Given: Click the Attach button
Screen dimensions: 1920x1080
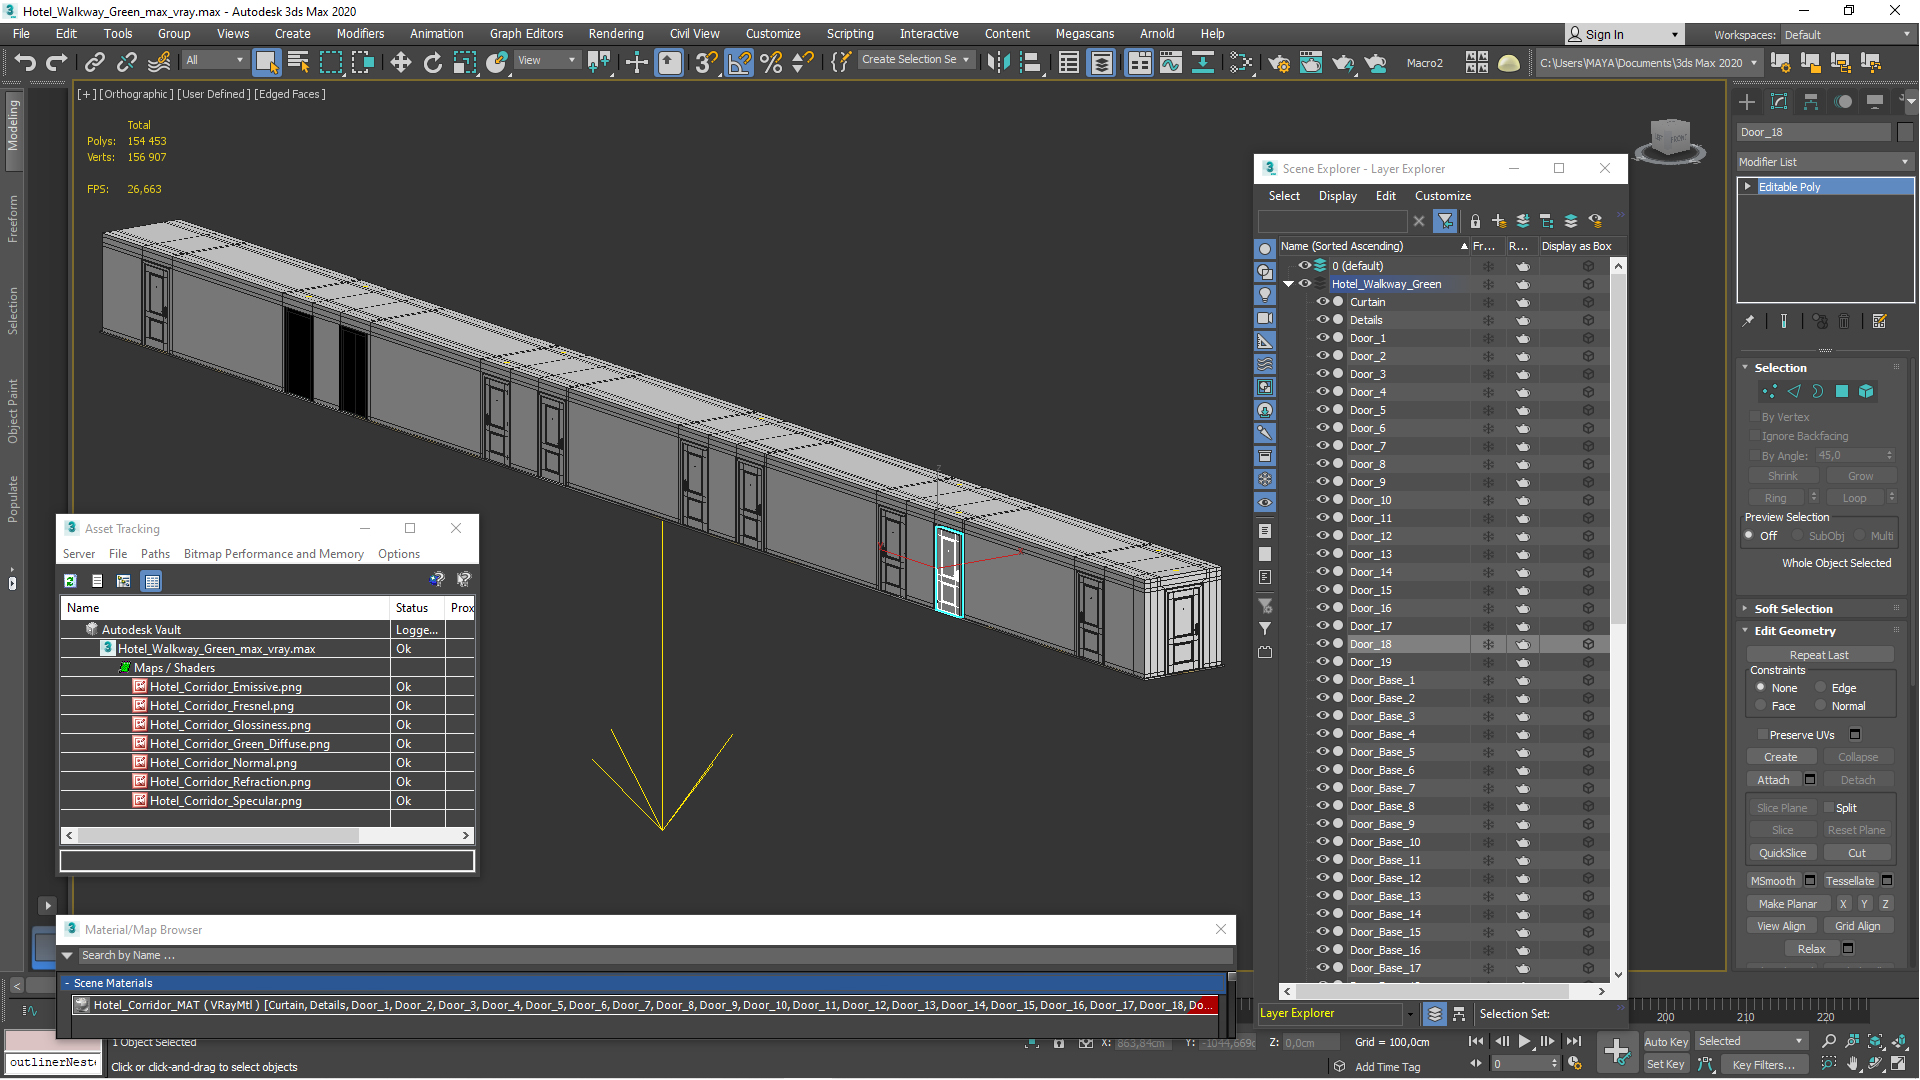Looking at the screenshot, I should 1773,780.
